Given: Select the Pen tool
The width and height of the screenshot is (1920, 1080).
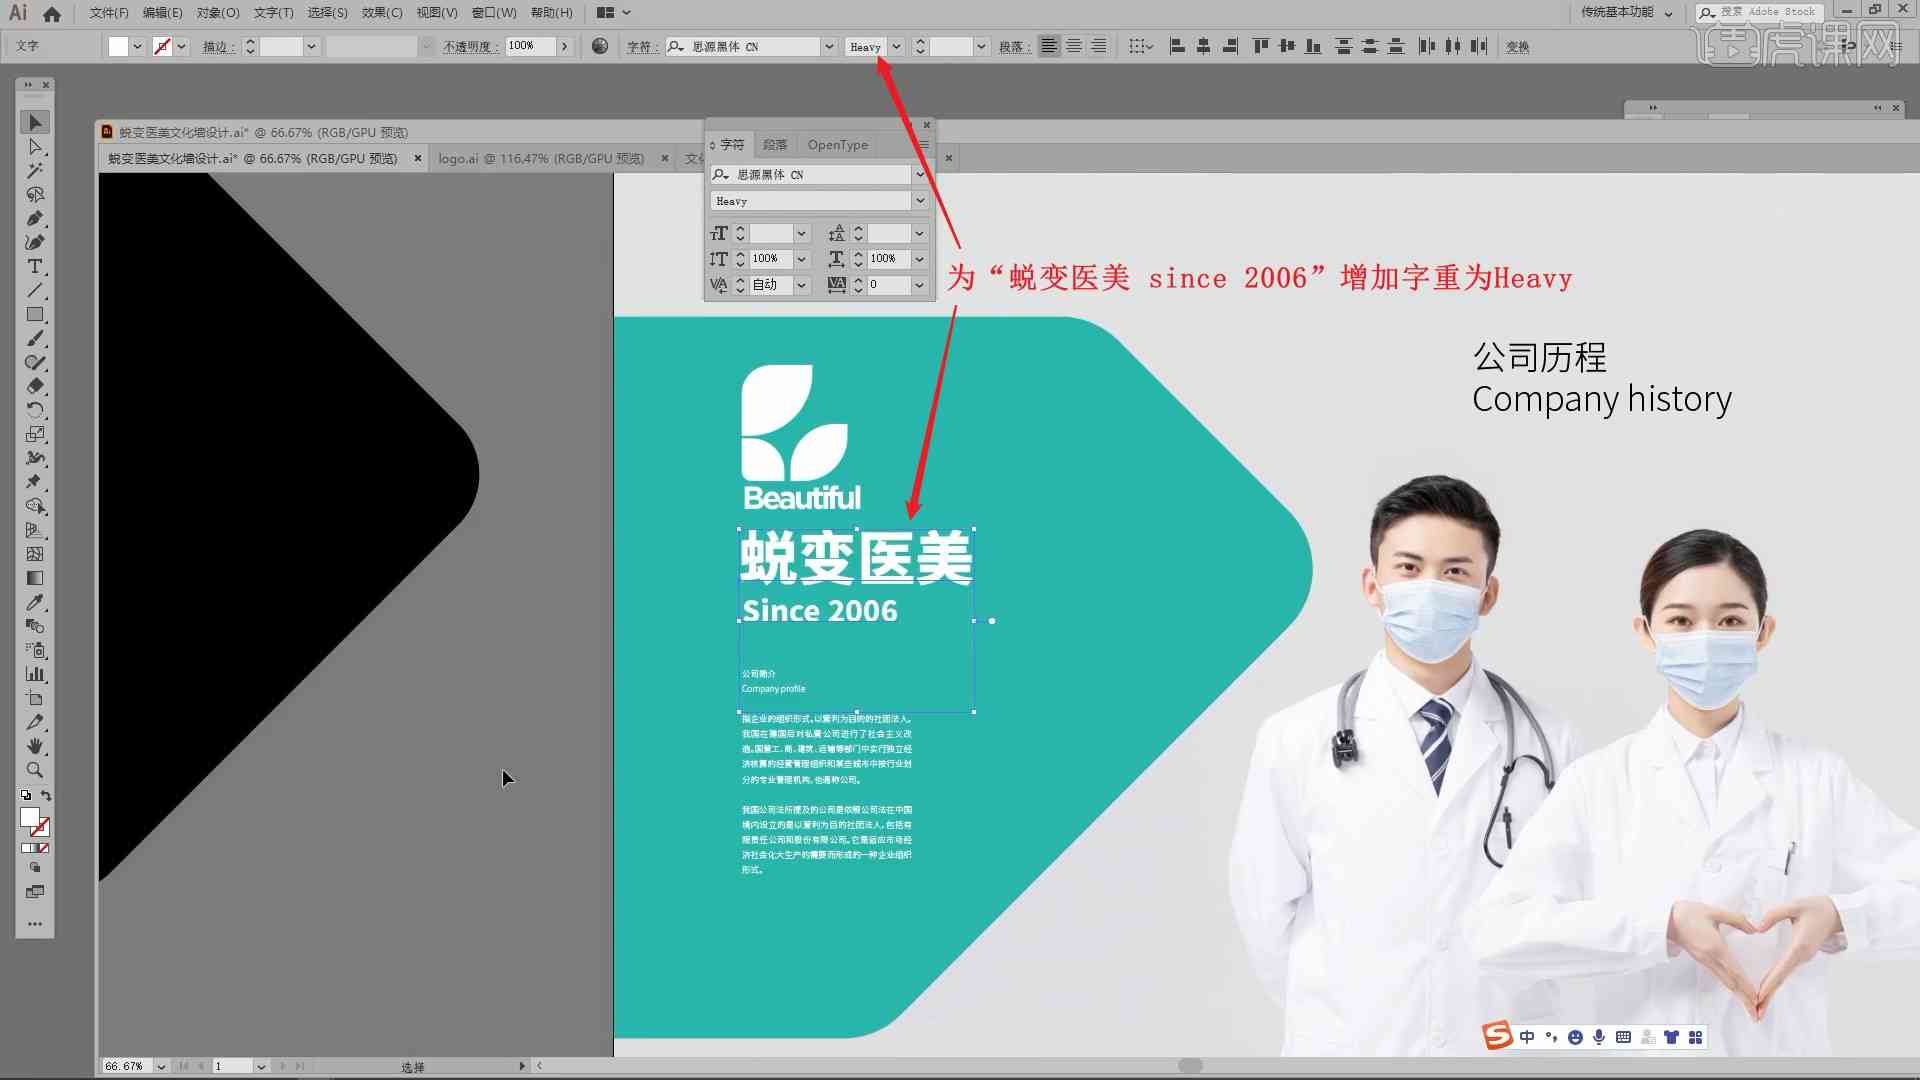Looking at the screenshot, I should point(35,219).
